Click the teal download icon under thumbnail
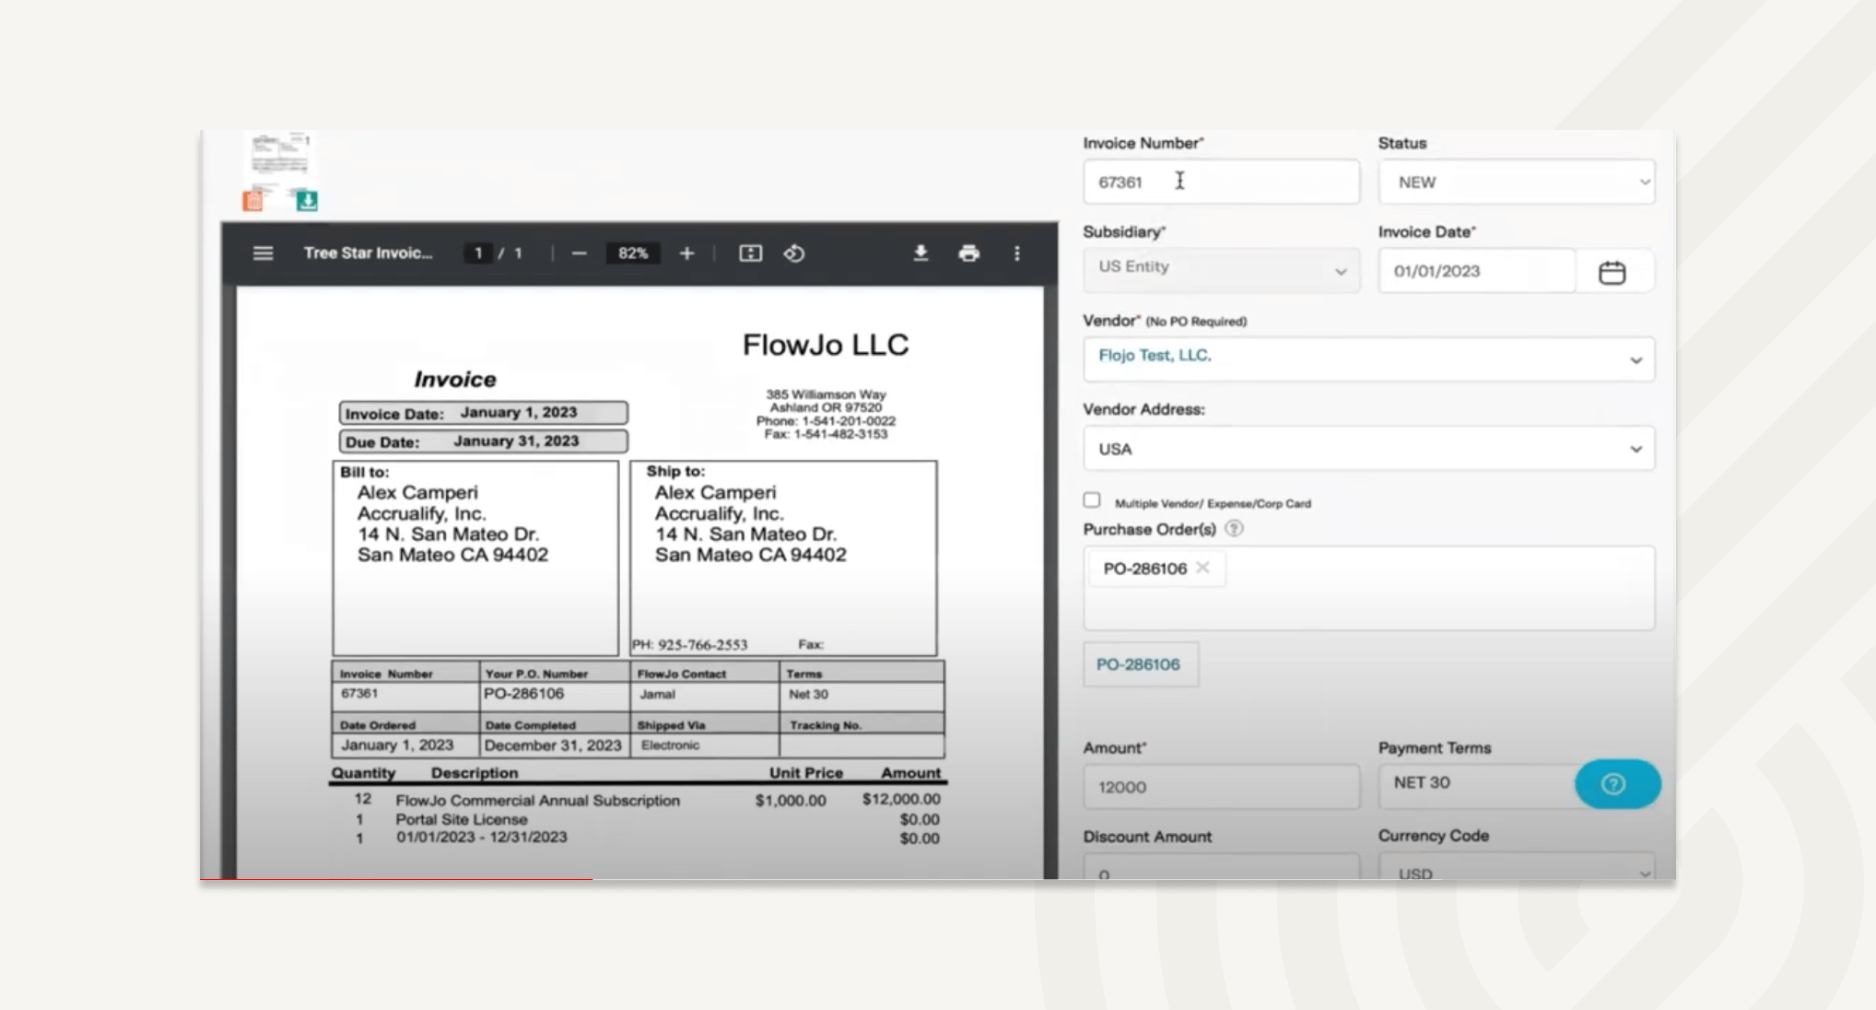 click(x=307, y=201)
